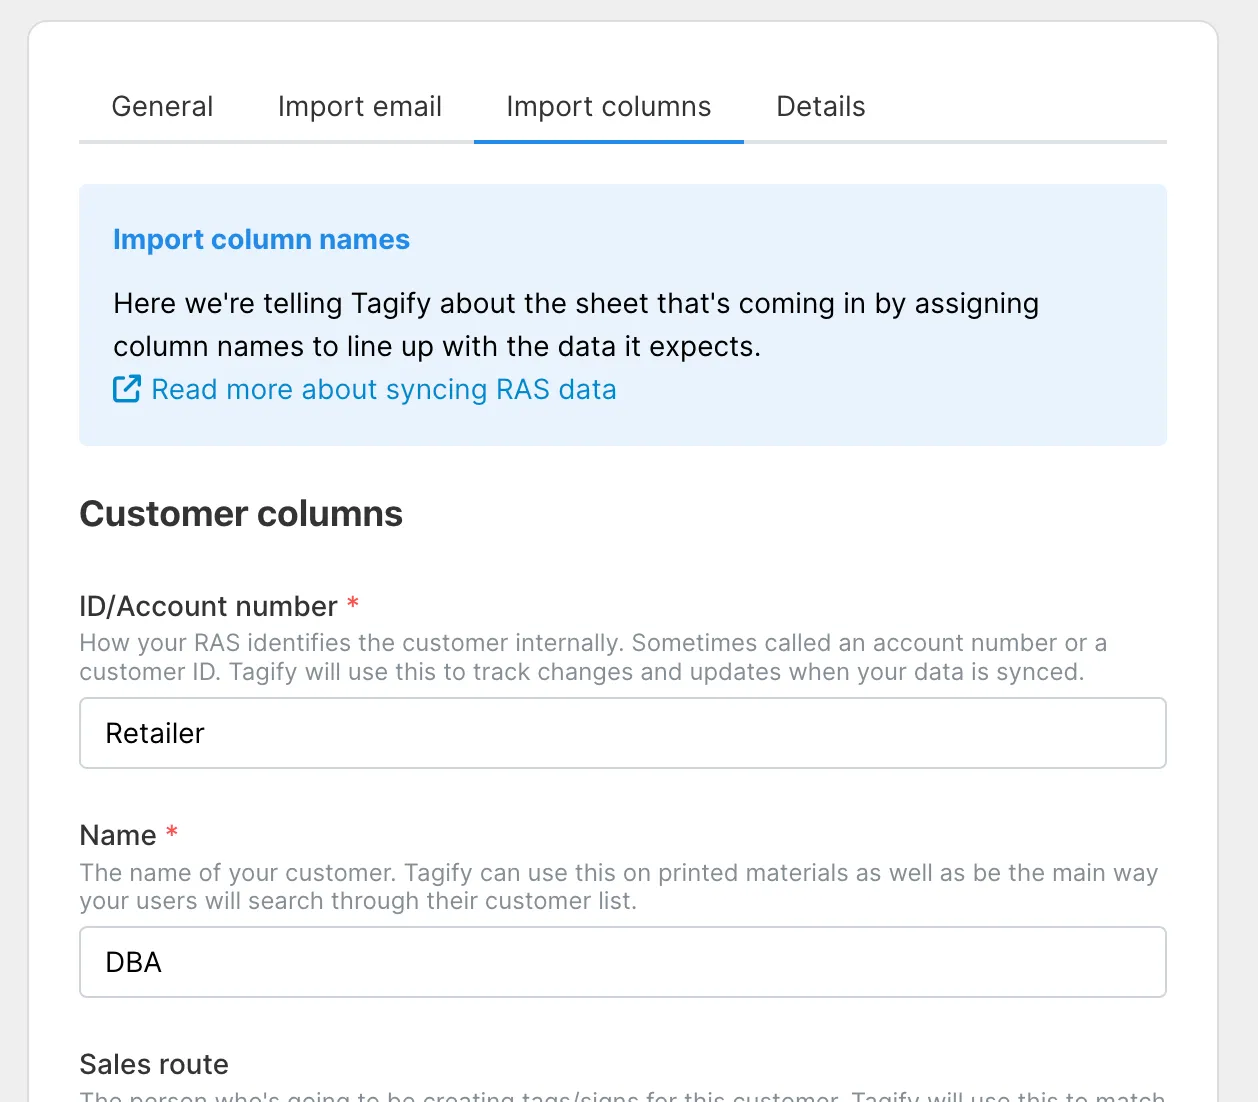Go to the Details tab

[x=821, y=106]
